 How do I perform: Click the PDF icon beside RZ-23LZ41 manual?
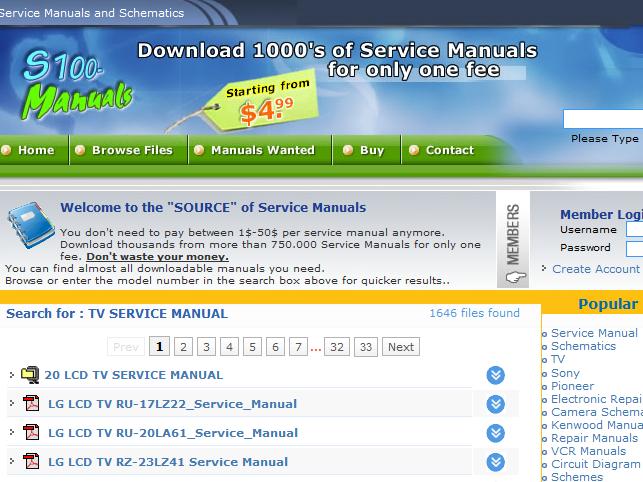[x=31, y=462]
